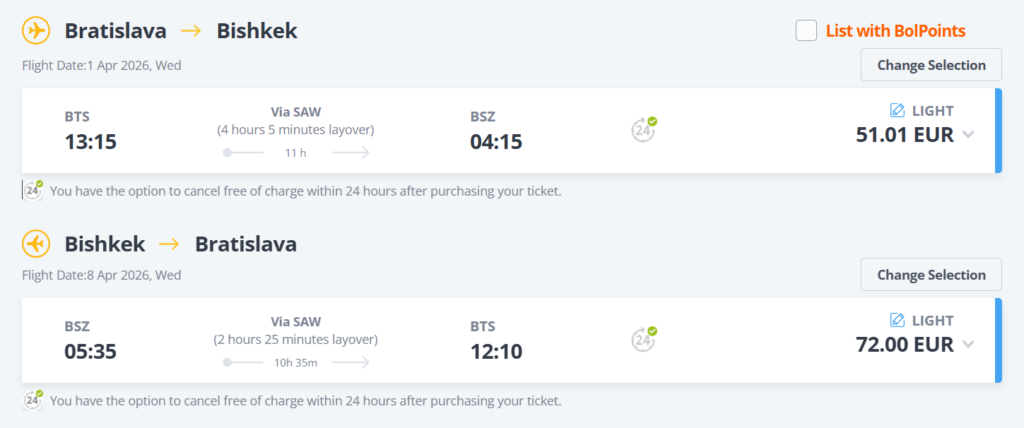Click the 51.01 EUR price
Image resolution: width=1024 pixels, height=428 pixels.
[x=904, y=135]
